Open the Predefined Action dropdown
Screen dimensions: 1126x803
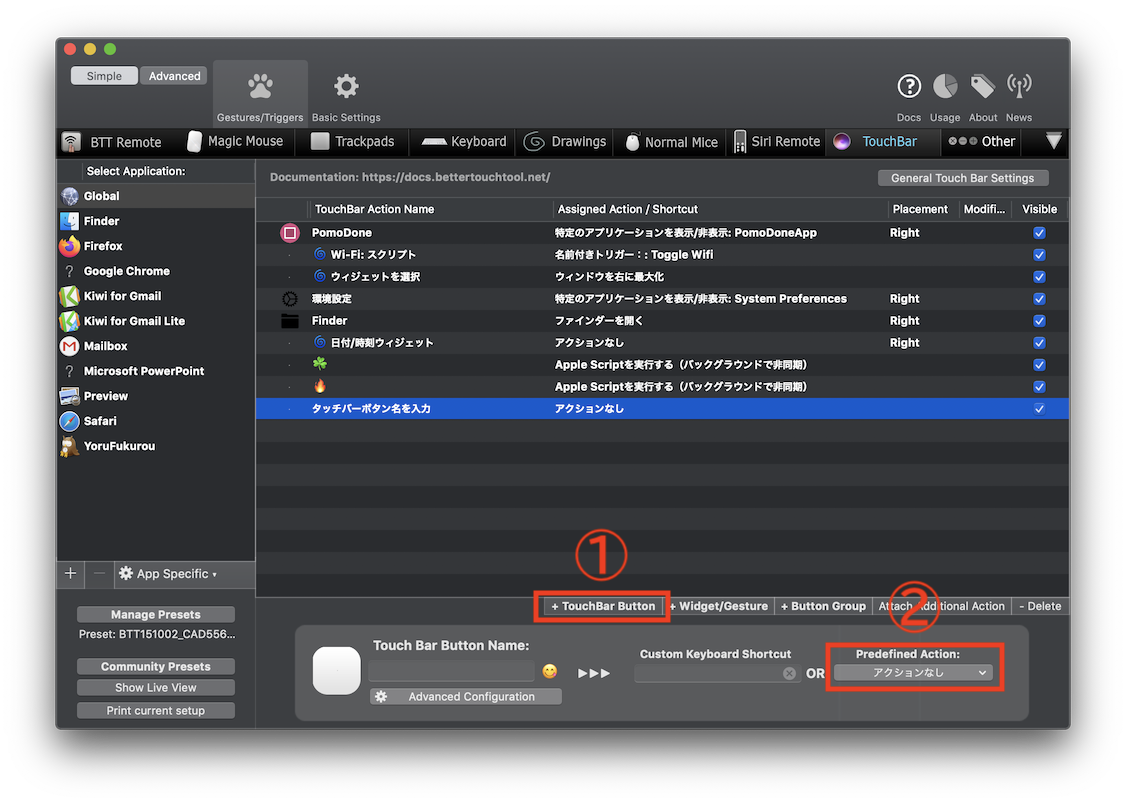click(913, 673)
